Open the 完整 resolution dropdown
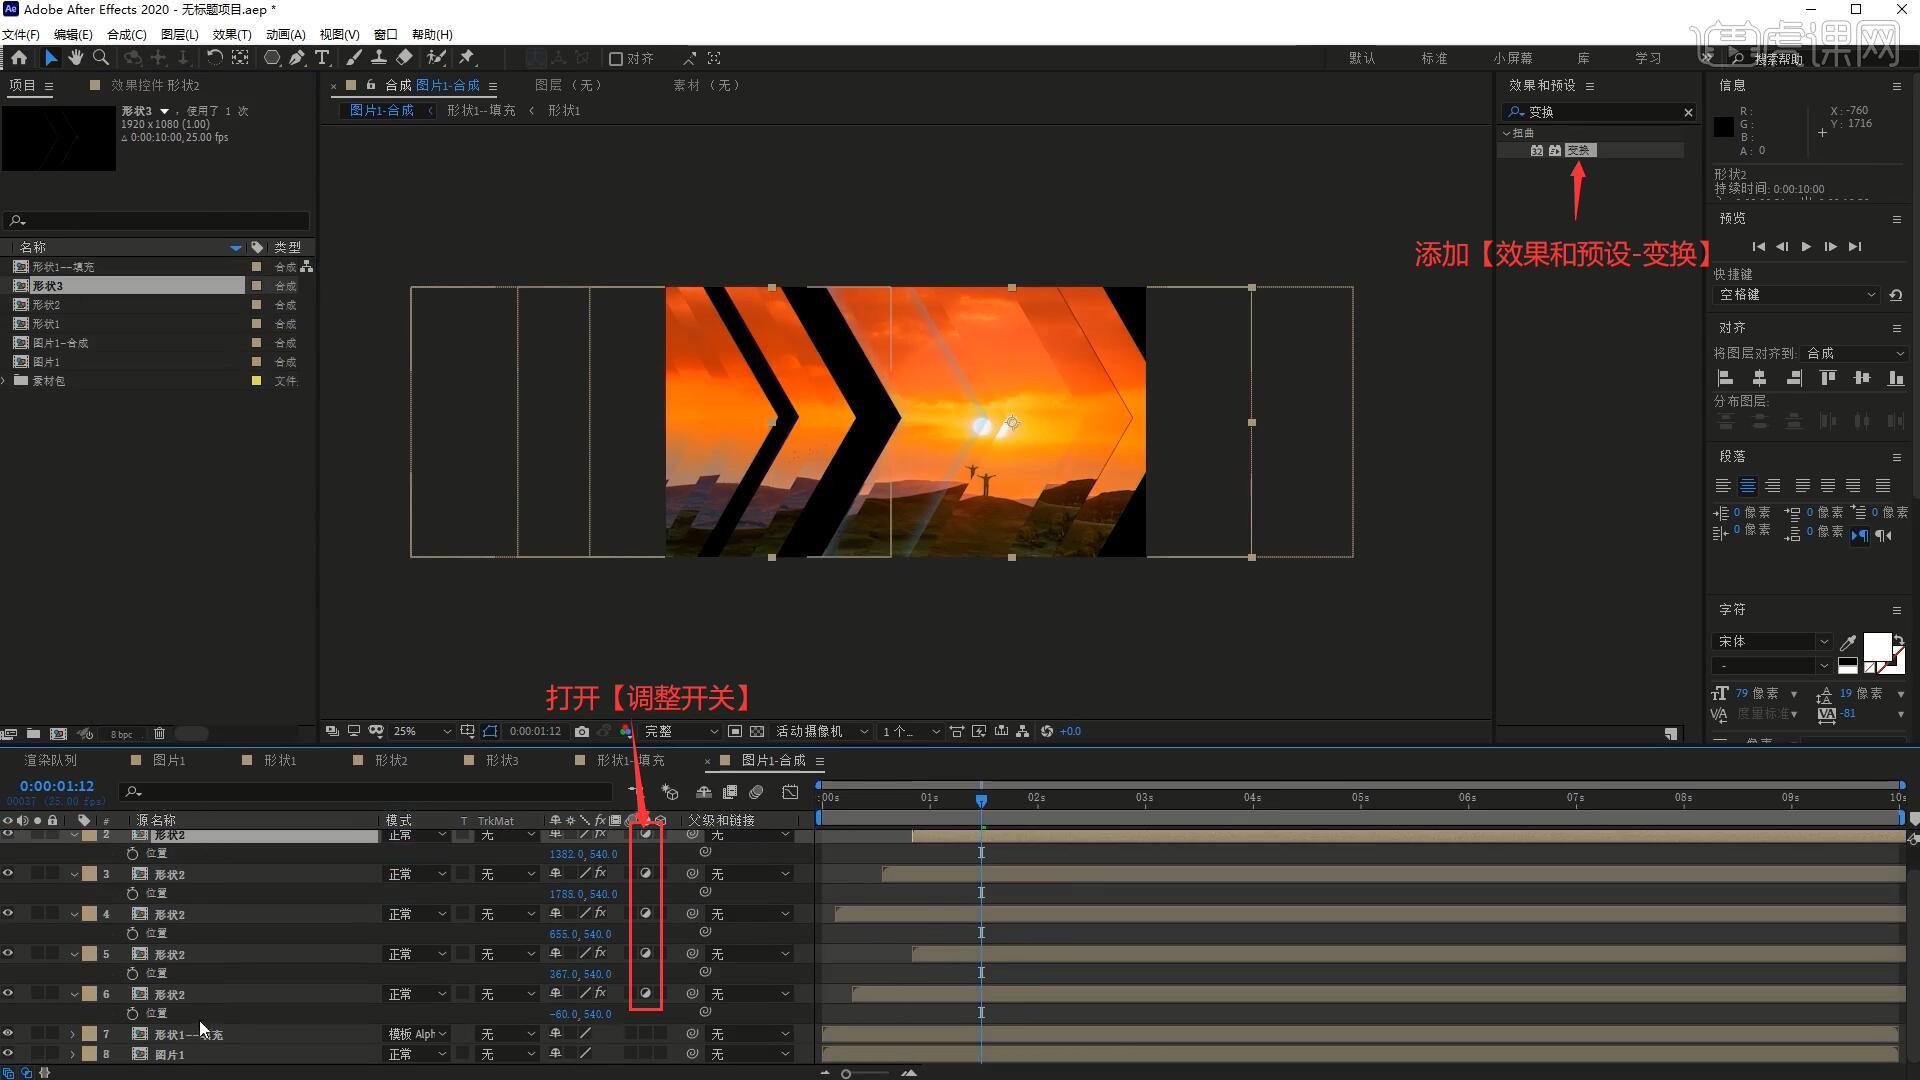Image resolution: width=1920 pixels, height=1080 pixels. [x=680, y=732]
